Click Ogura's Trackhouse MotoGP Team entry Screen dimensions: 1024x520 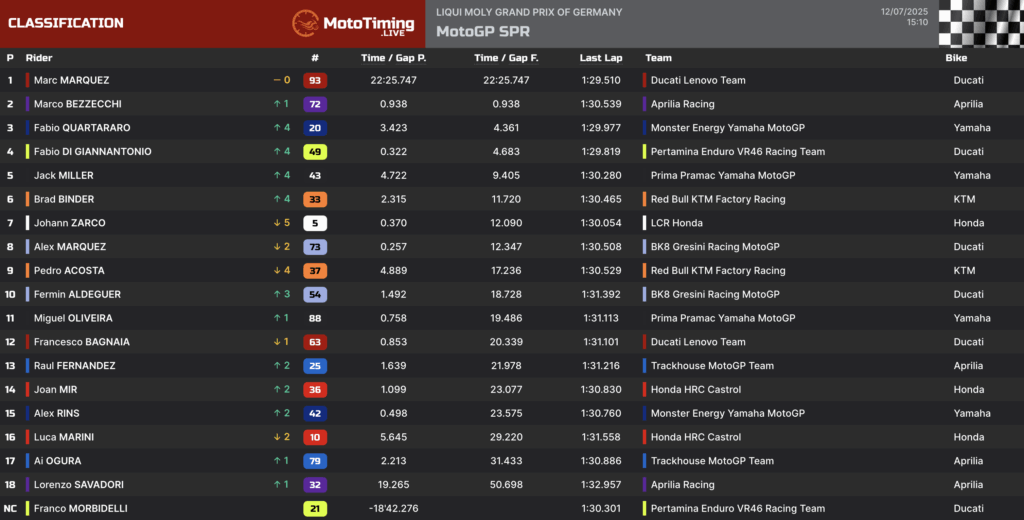pyautogui.click(x=712, y=461)
